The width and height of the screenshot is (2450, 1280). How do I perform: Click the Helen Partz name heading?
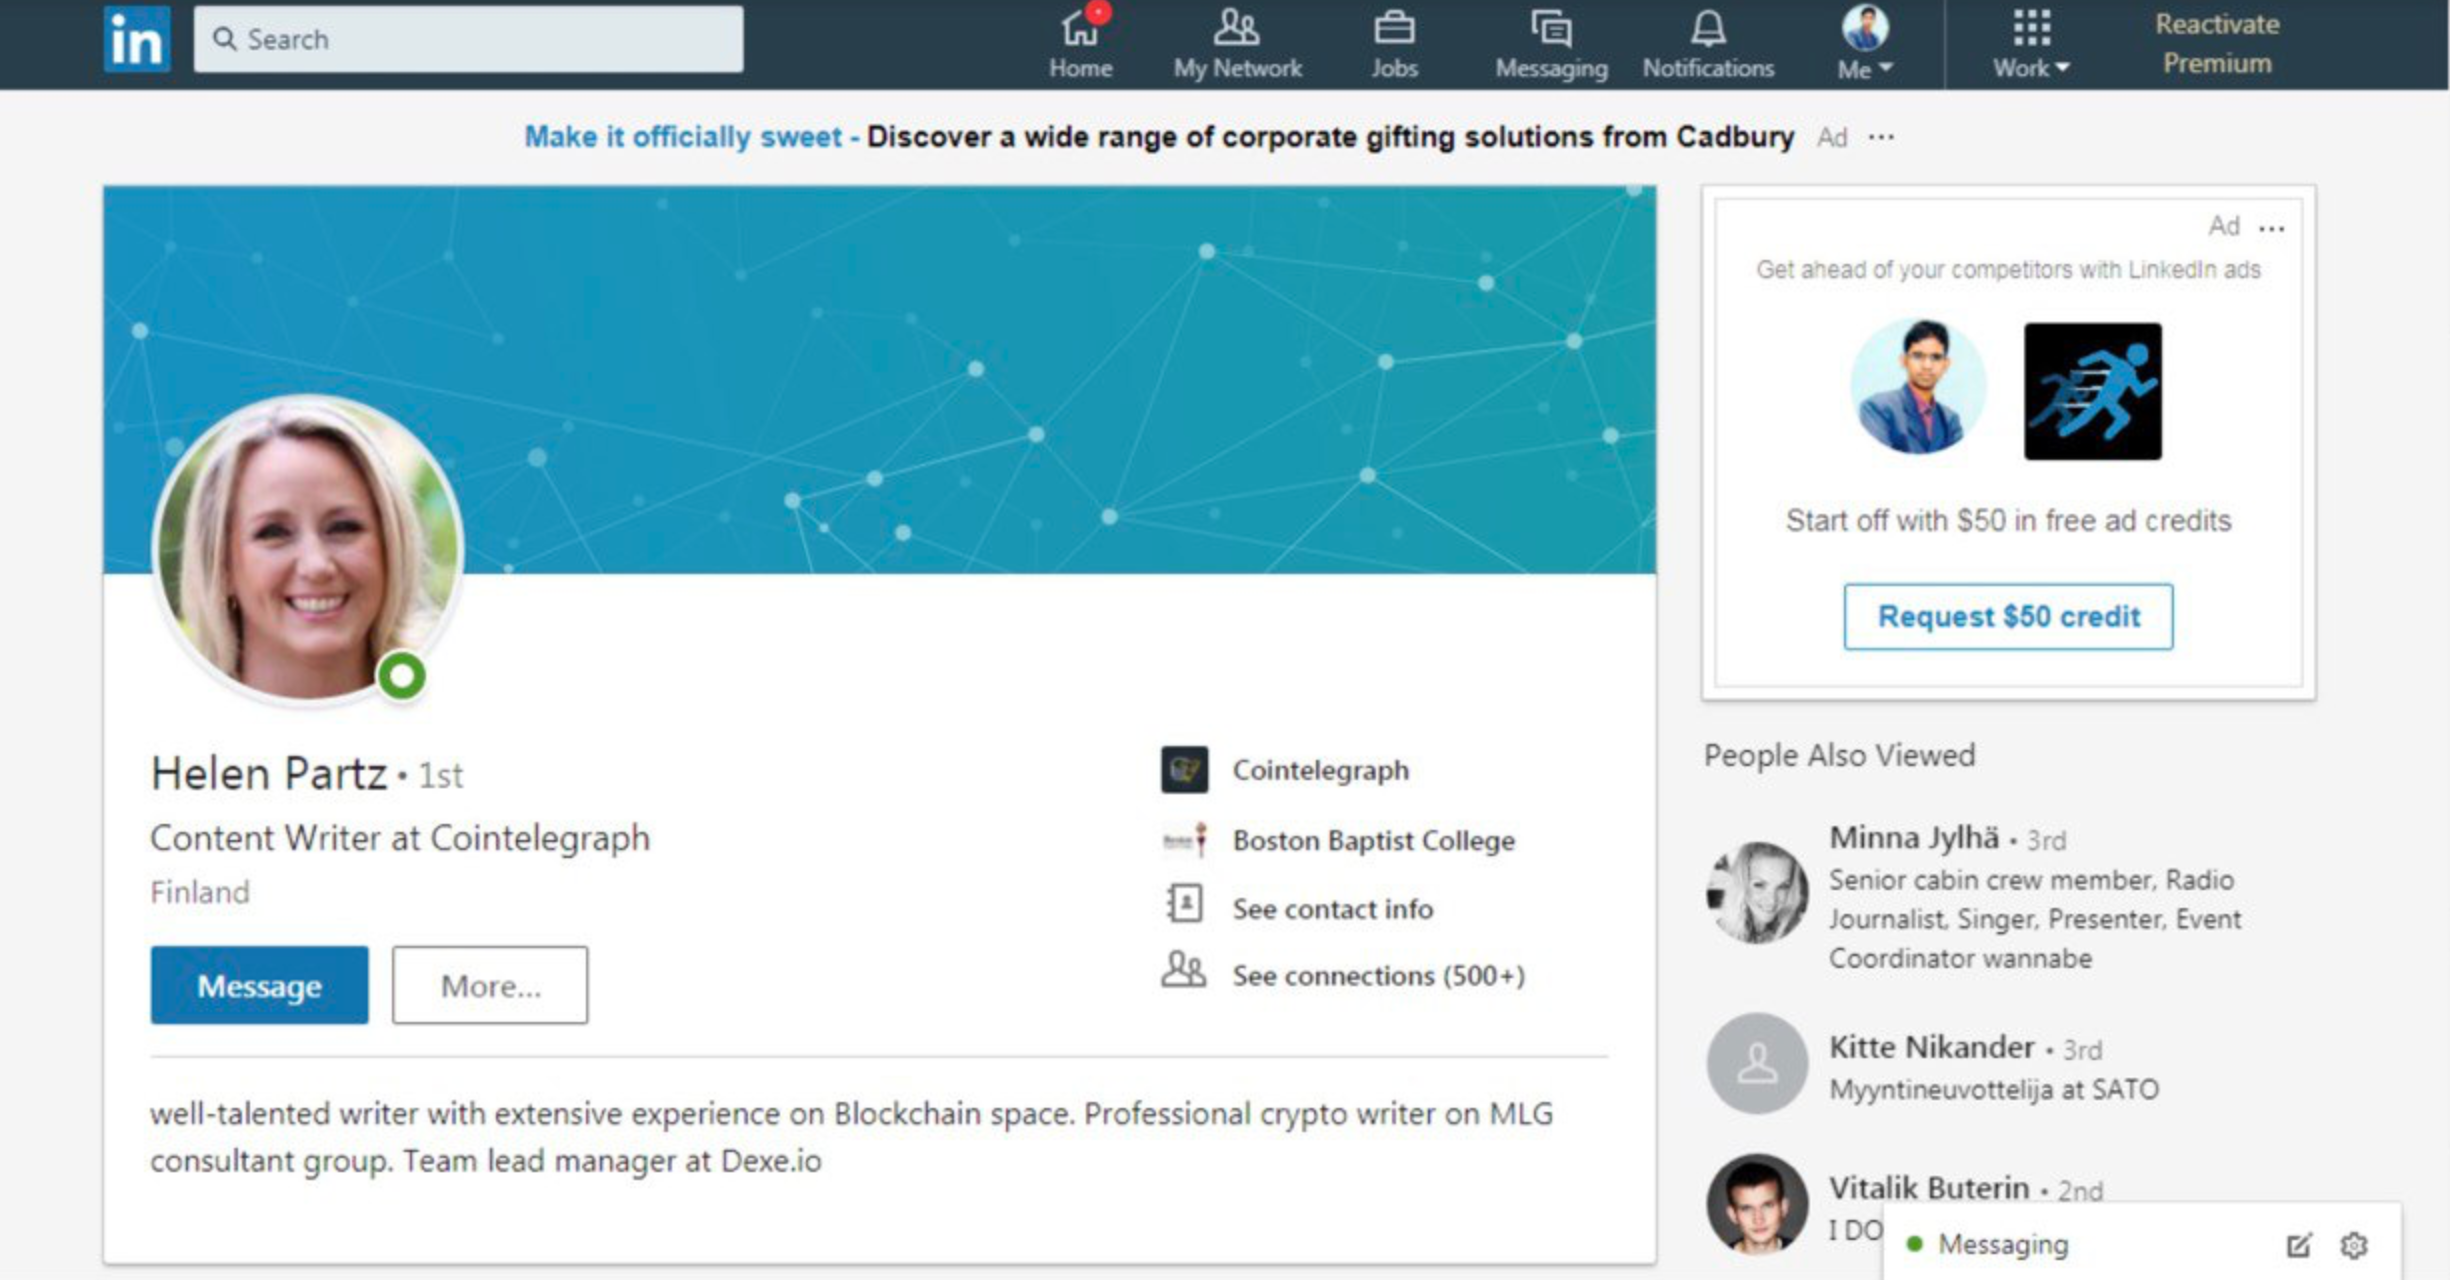pos(268,773)
